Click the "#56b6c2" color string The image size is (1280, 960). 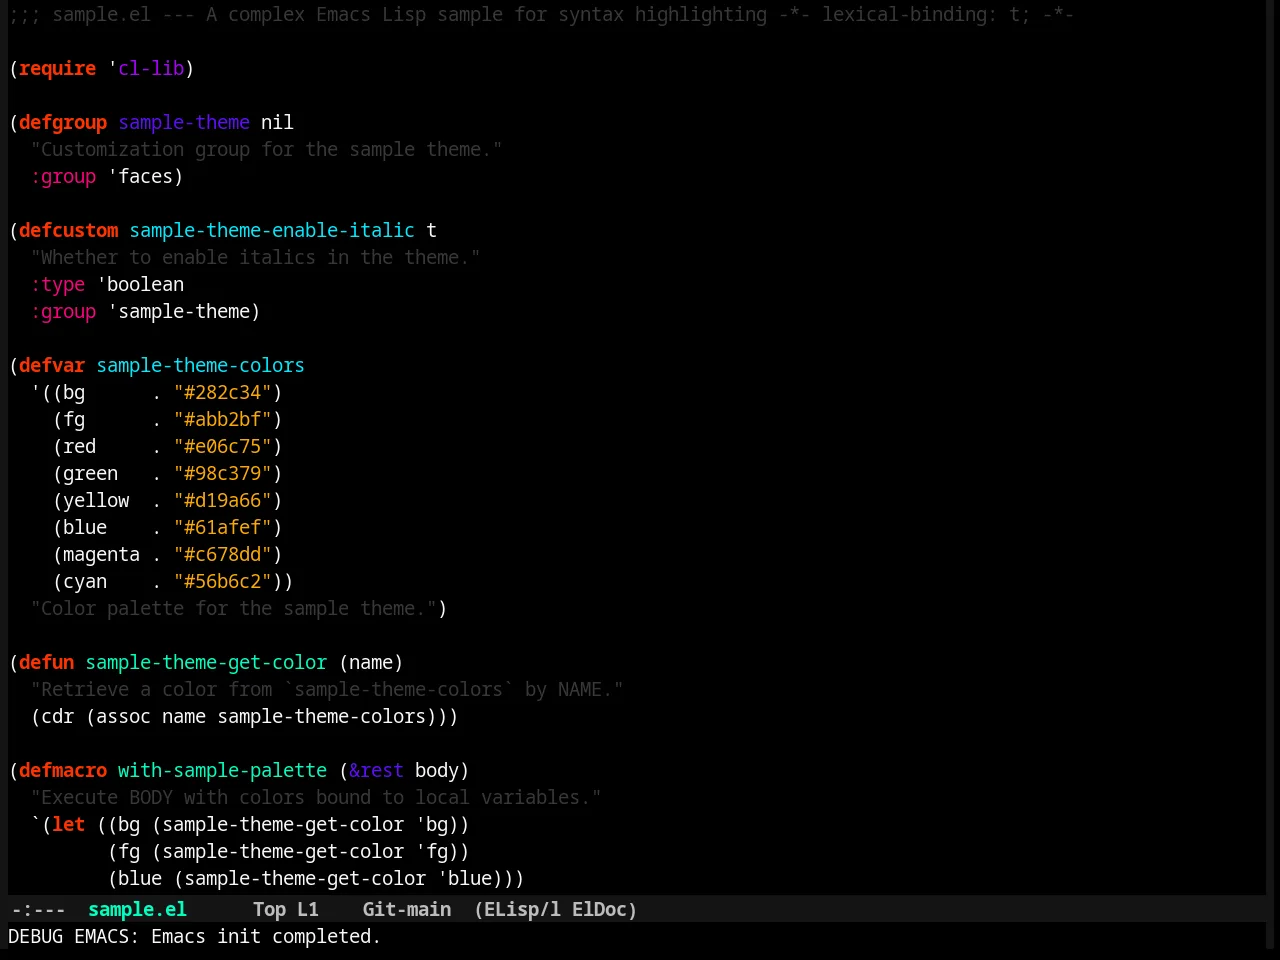223,581
